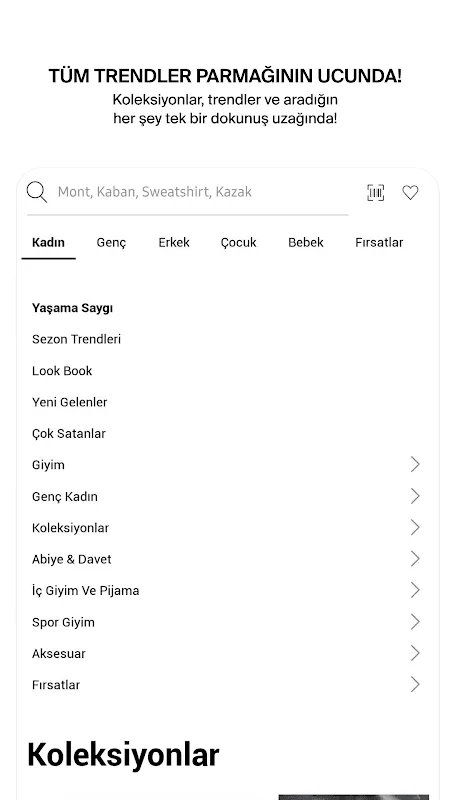450x800 pixels.
Task: Open favorites with the heart icon
Action: (x=410, y=192)
